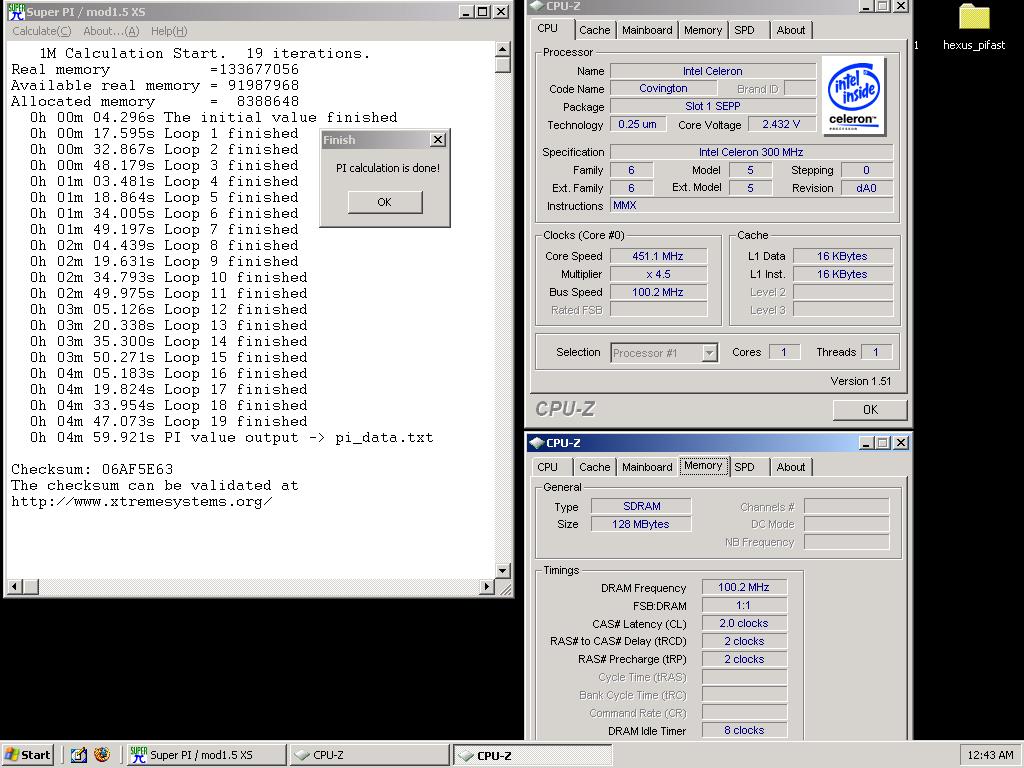Click the xtremesystems.org URL text
1024x768 pixels.
point(142,502)
